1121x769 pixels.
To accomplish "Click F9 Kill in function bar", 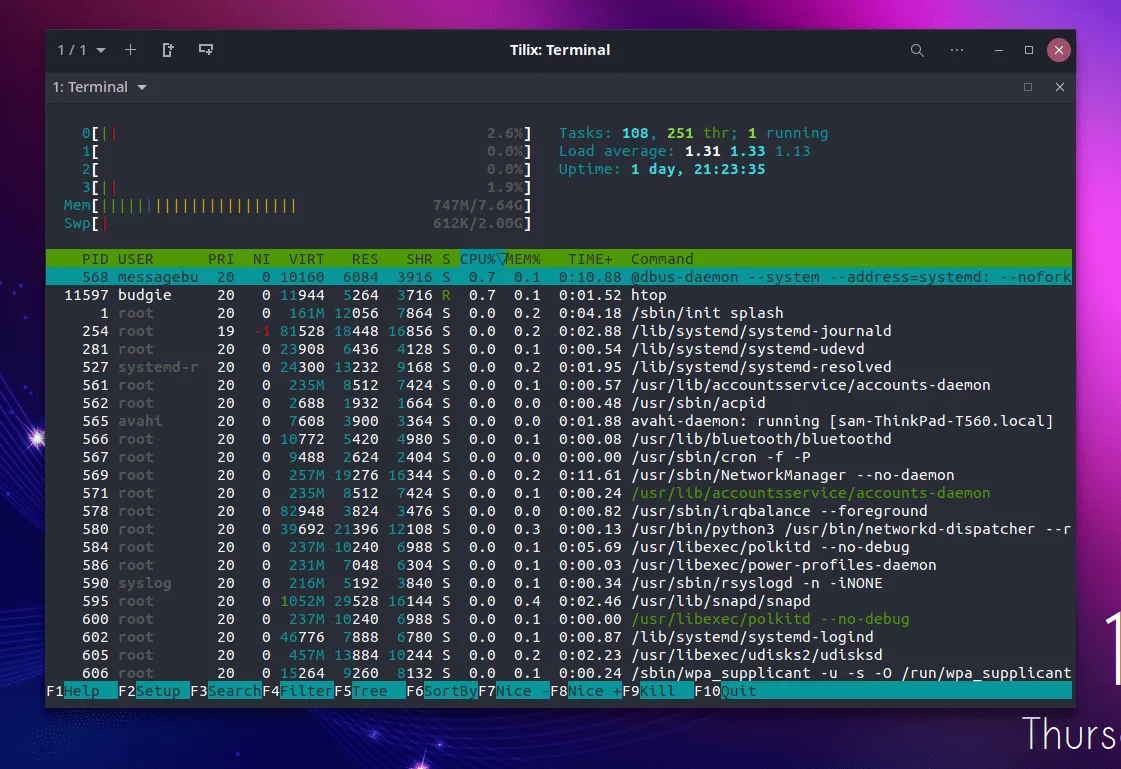I will tap(657, 691).
